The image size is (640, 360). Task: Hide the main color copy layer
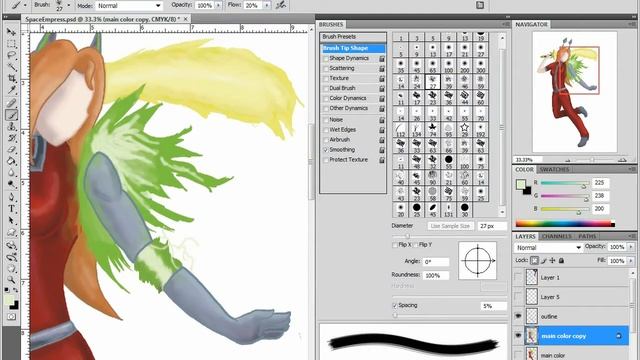coord(518,336)
